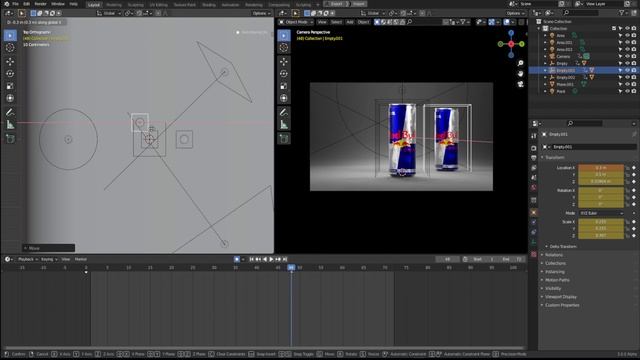This screenshot has height=360, width=640.
Task: Select the Rotate tool in left viewport
Action: tap(10, 74)
